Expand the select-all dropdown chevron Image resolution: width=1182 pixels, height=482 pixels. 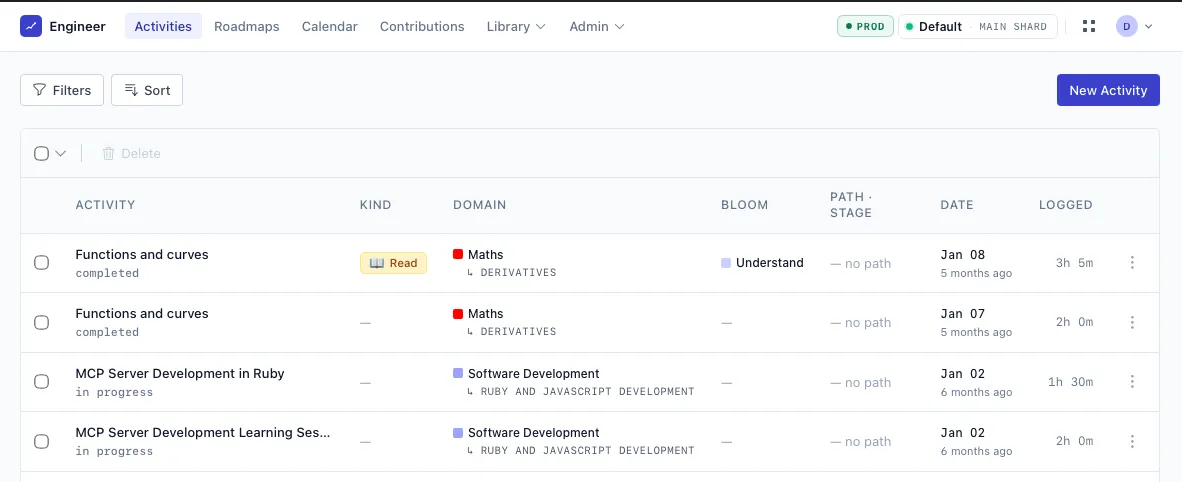click(x=61, y=154)
